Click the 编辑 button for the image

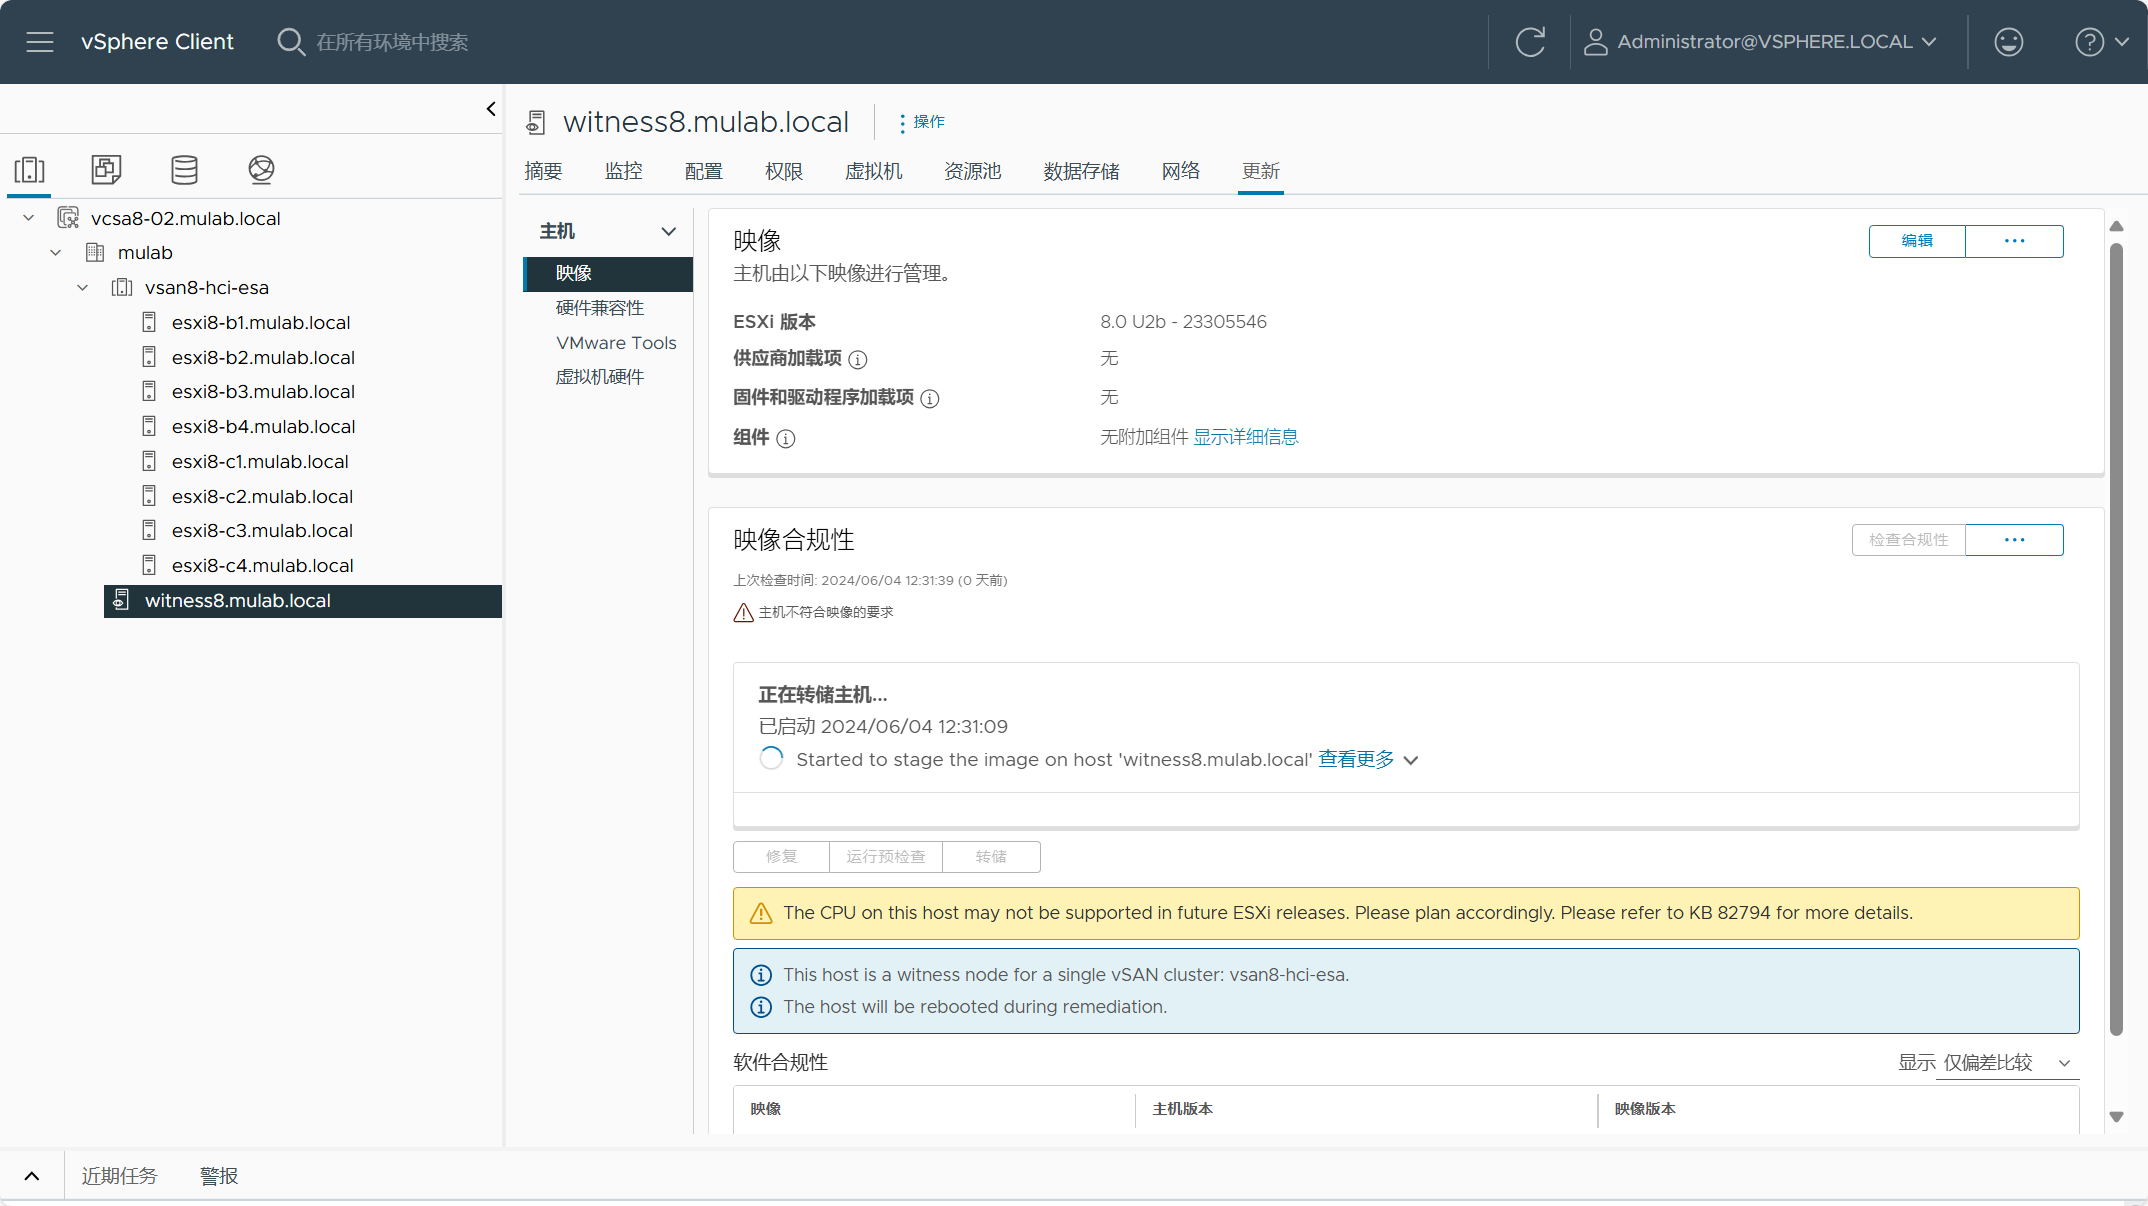point(1917,241)
